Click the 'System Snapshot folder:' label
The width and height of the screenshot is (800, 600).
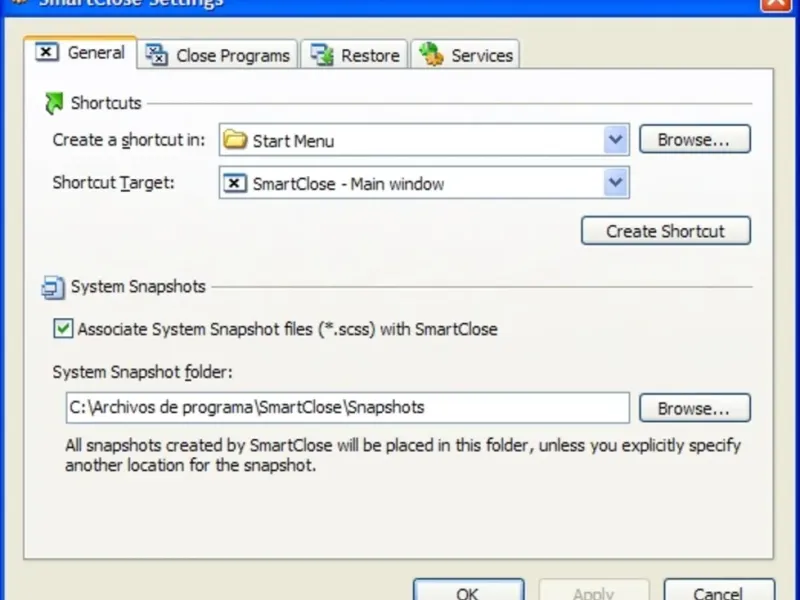142,372
